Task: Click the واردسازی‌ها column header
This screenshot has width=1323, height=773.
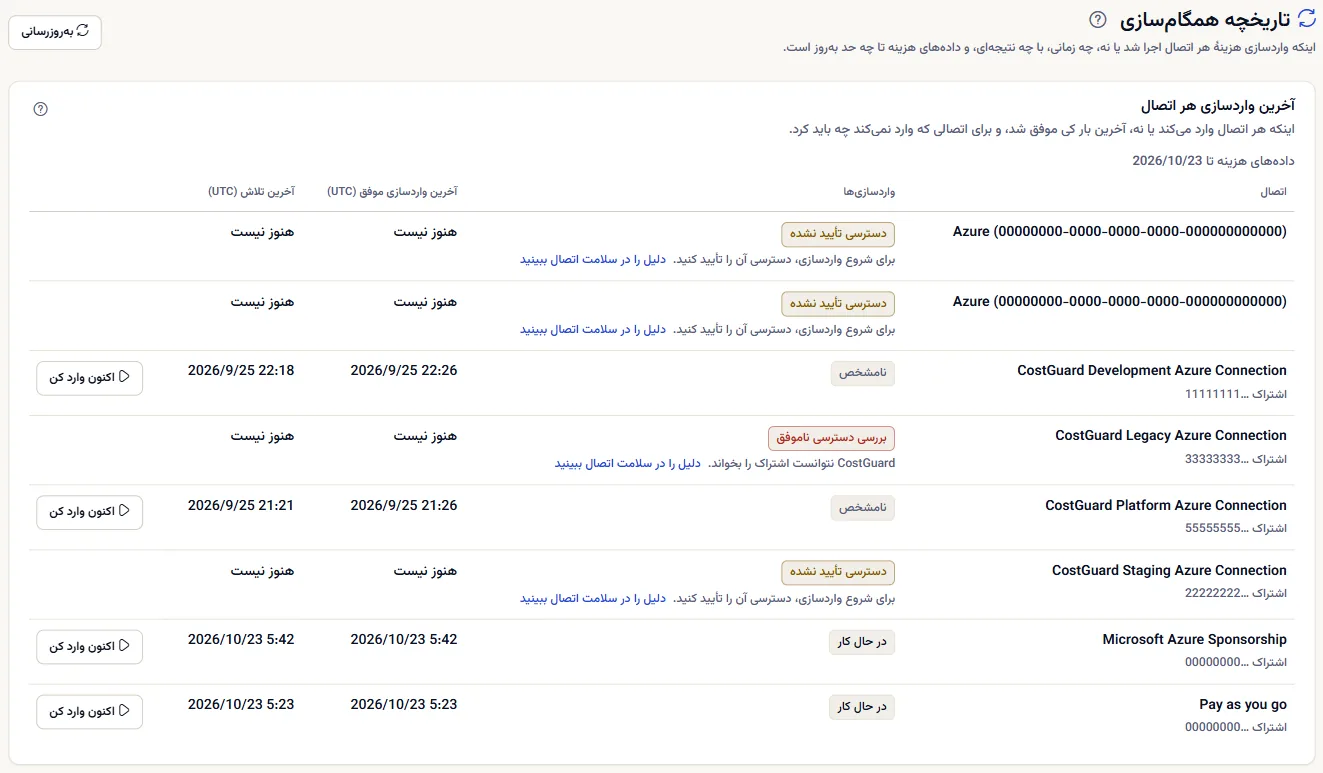Action: pyautogui.click(x=869, y=191)
